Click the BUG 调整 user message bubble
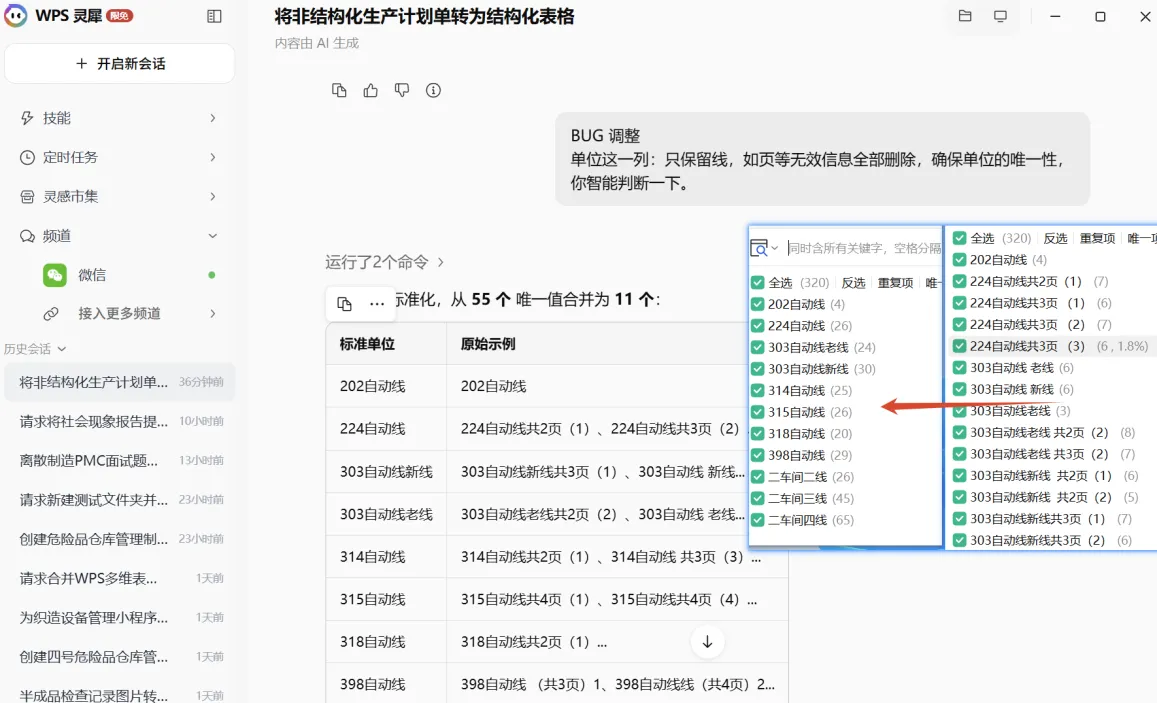The width and height of the screenshot is (1157, 703). pos(822,159)
